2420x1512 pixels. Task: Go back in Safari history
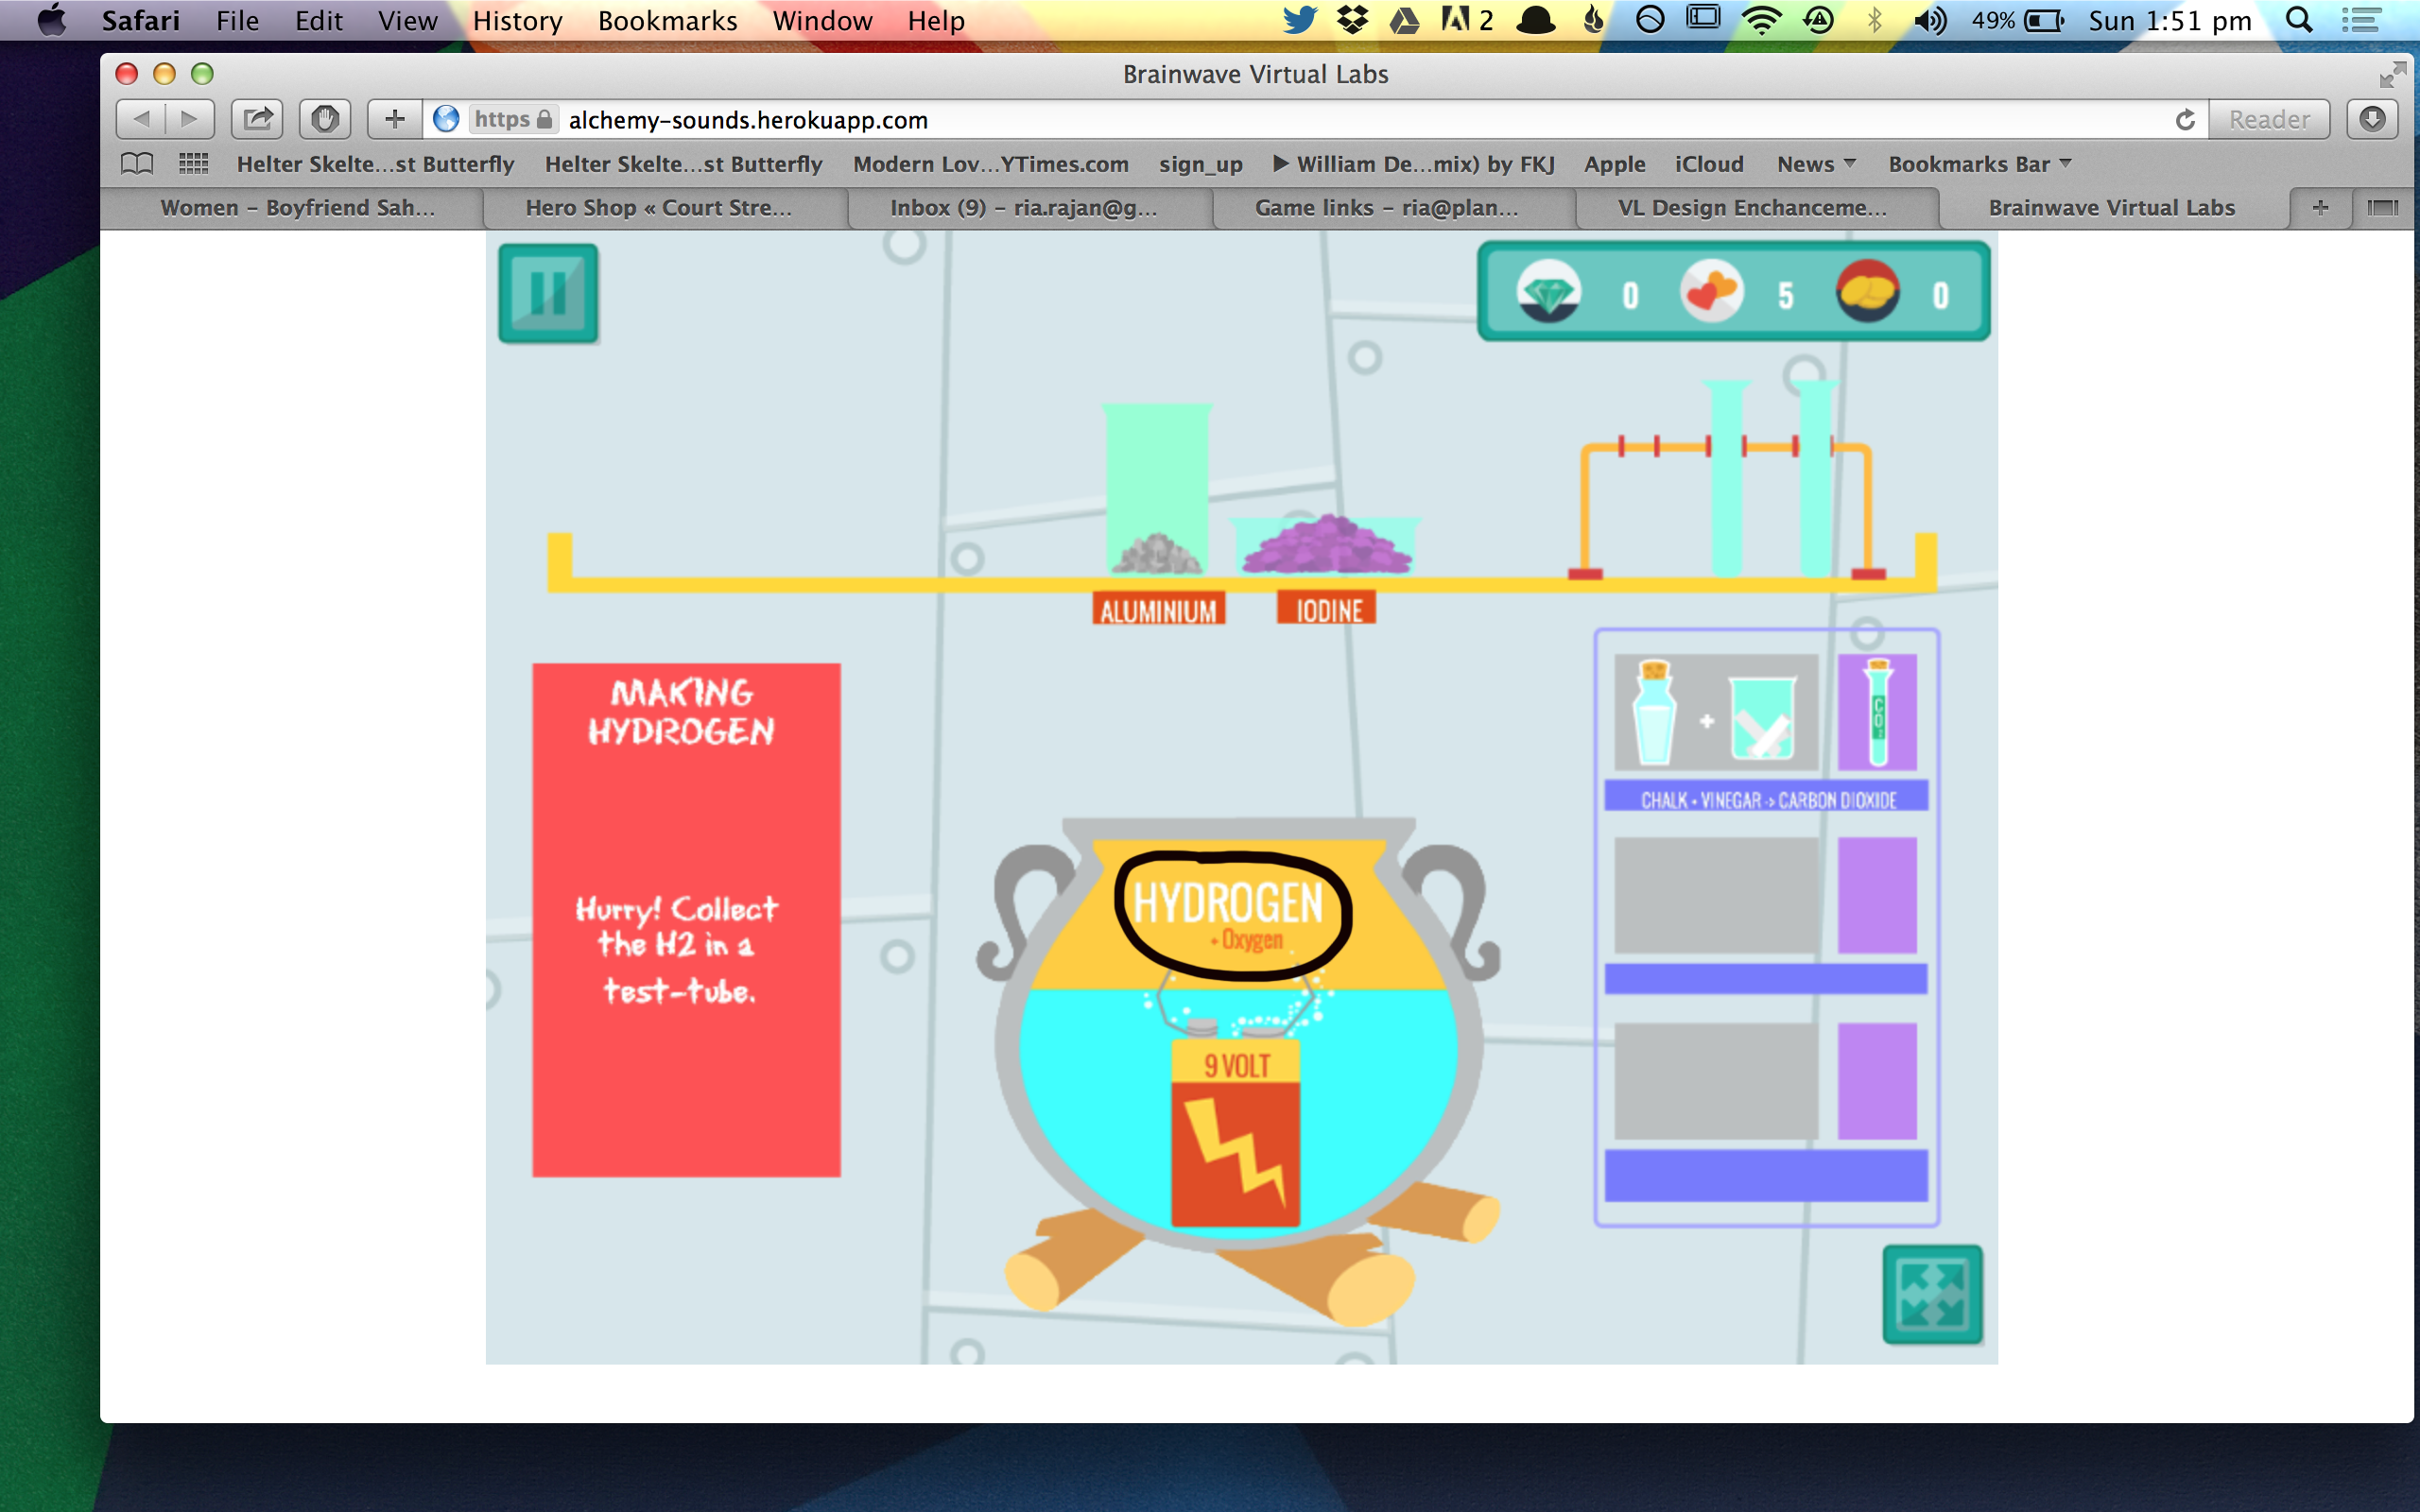point(141,119)
